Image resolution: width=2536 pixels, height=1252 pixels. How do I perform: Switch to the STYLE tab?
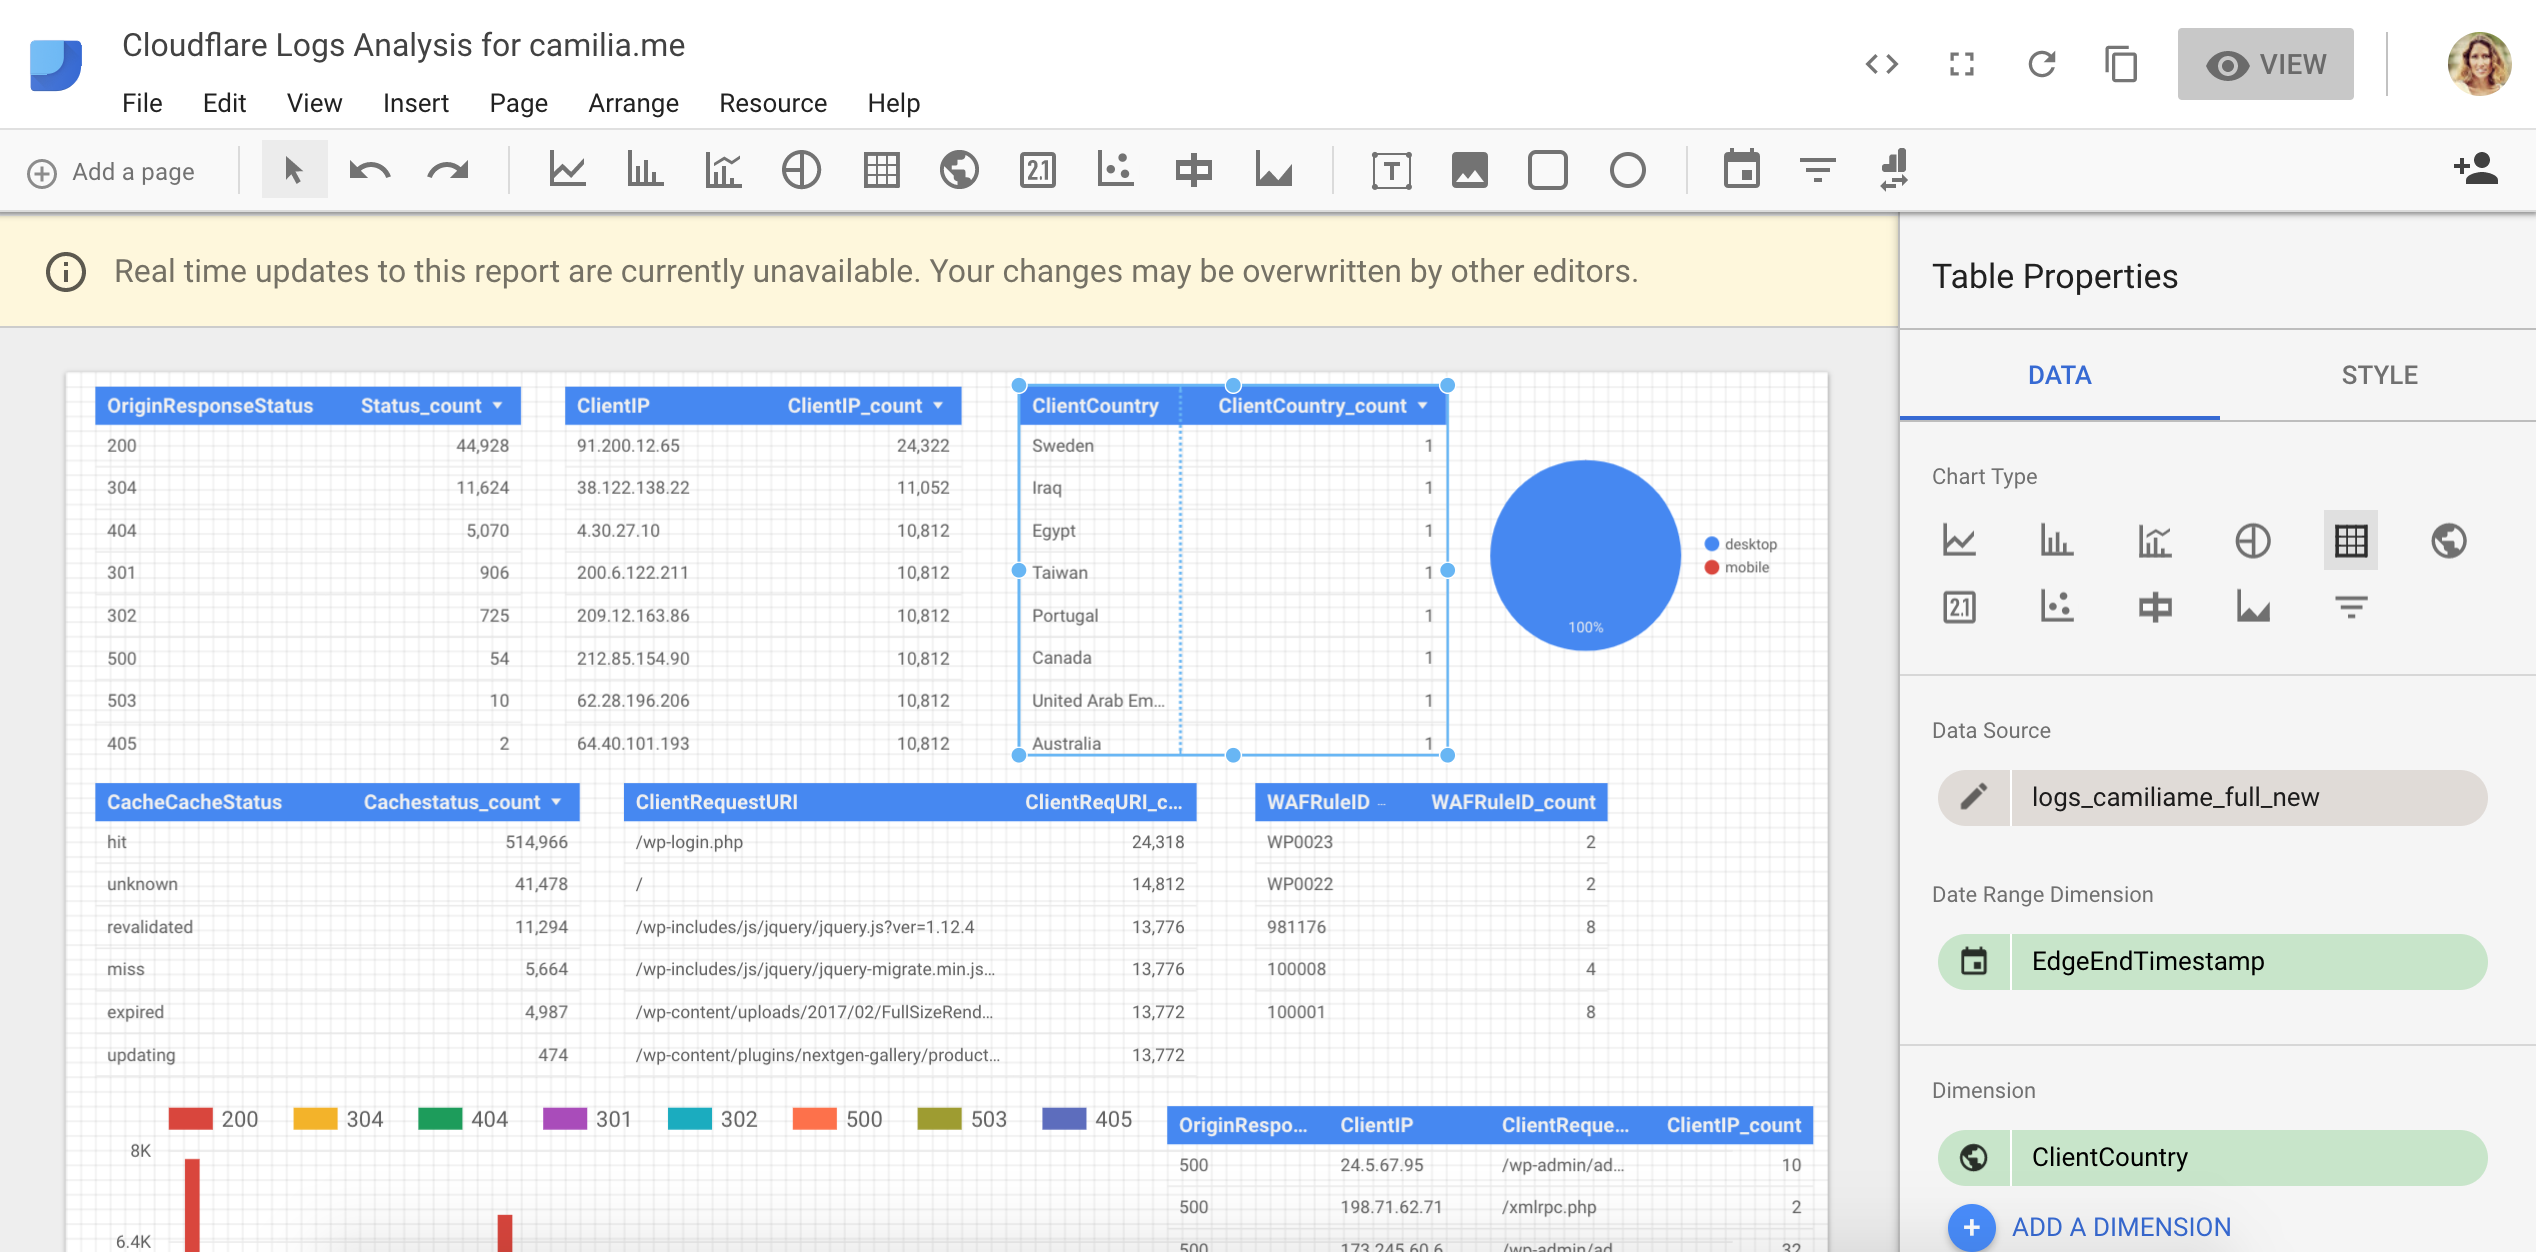2379,375
